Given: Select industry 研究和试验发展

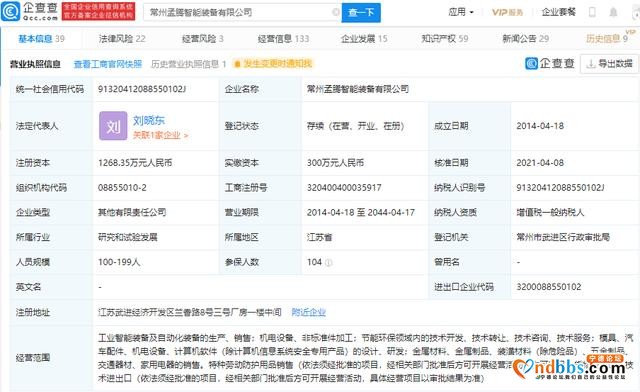Looking at the screenshot, I should [127, 237].
